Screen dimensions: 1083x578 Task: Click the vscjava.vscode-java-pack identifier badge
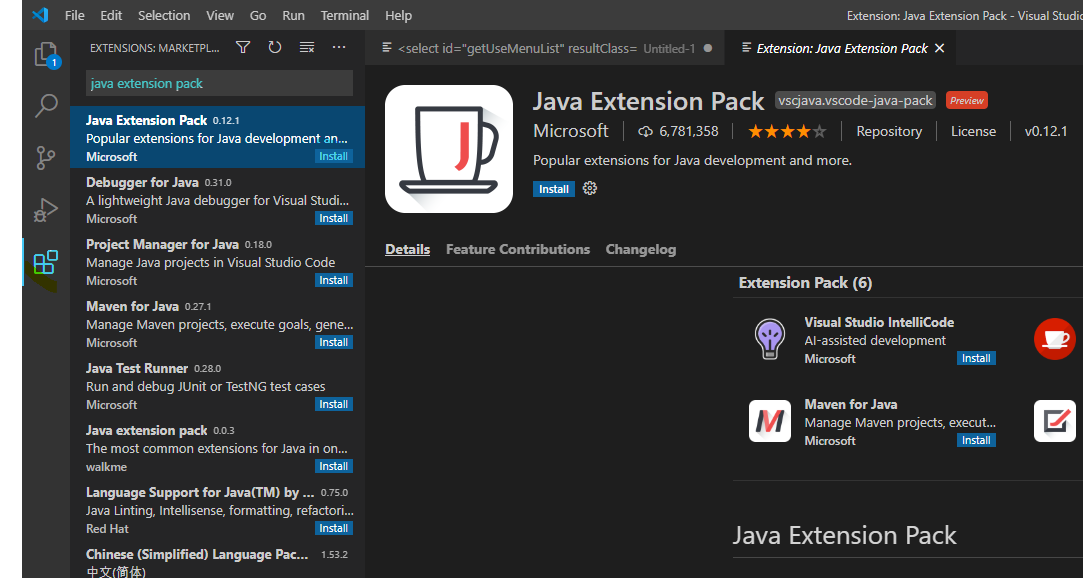856,100
